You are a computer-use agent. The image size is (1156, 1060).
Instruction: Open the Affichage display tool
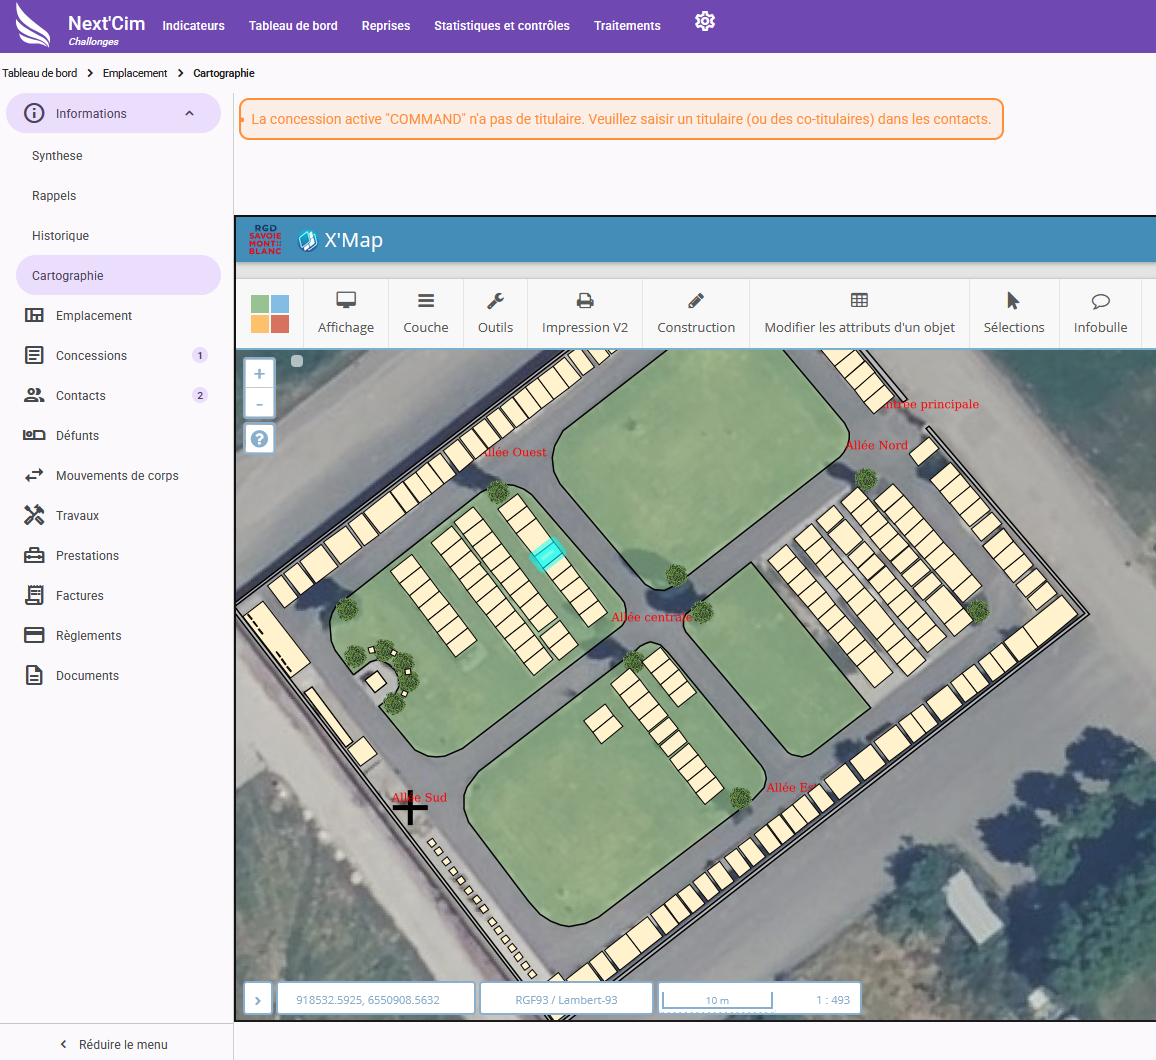click(345, 313)
